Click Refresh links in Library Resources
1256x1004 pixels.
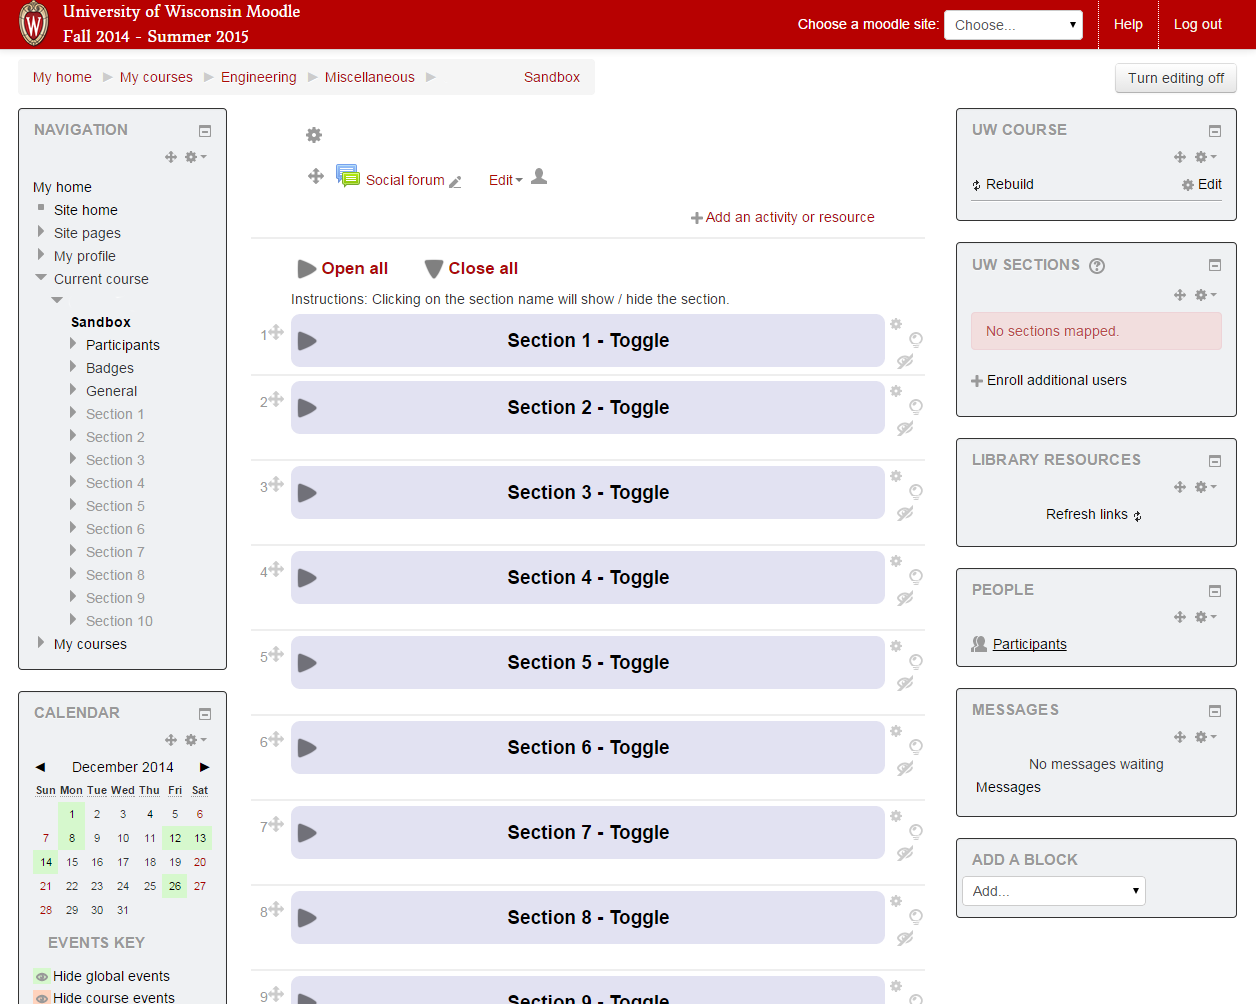pos(1094,515)
